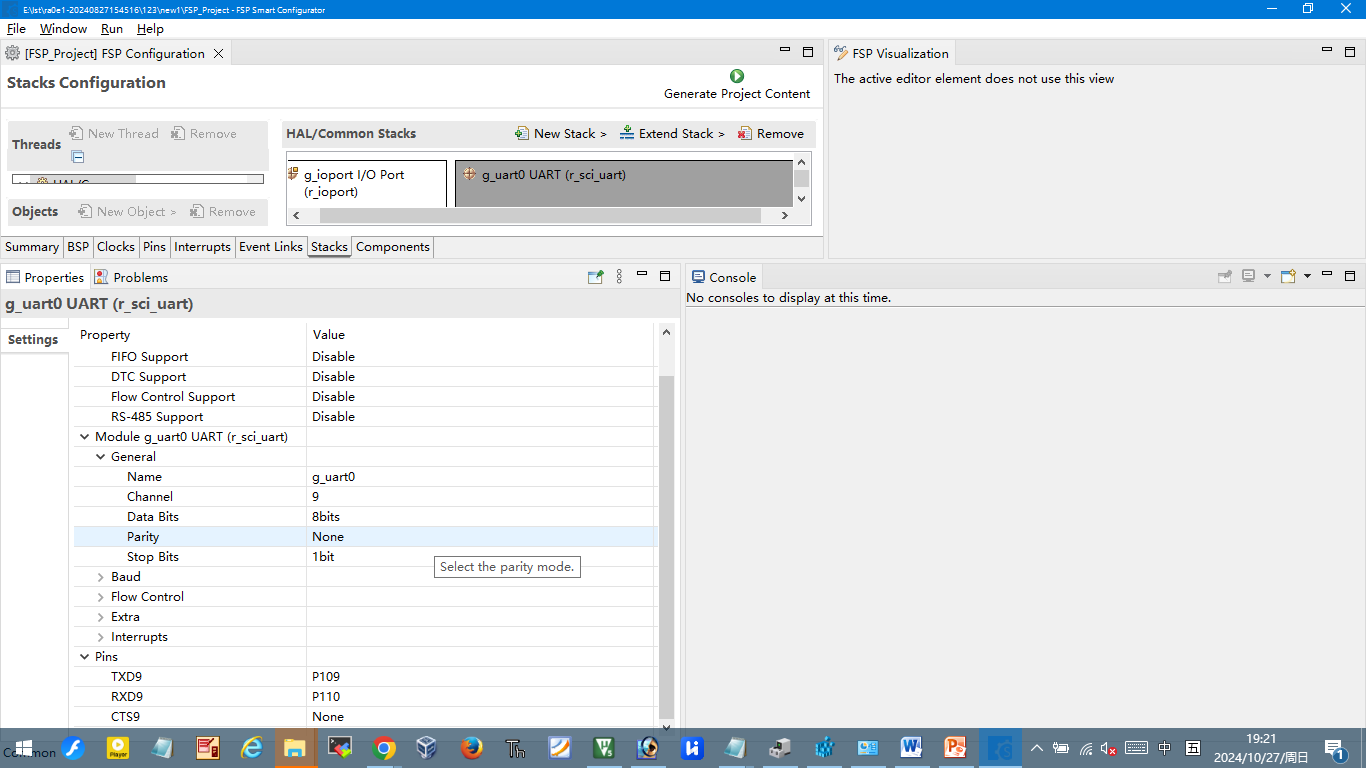
Task: Click the Display Selected Console icon
Action: click(1248, 276)
